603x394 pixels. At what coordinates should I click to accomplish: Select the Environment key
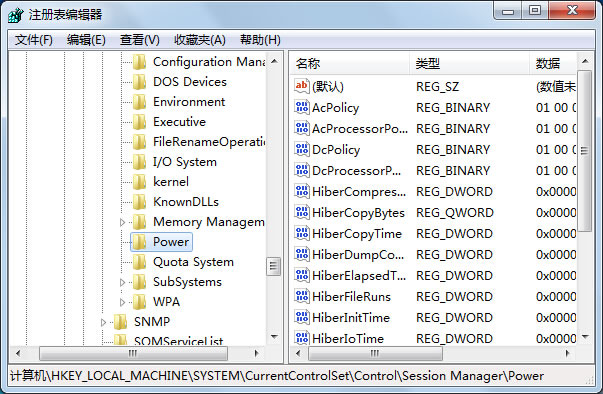[x=189, y=102]
